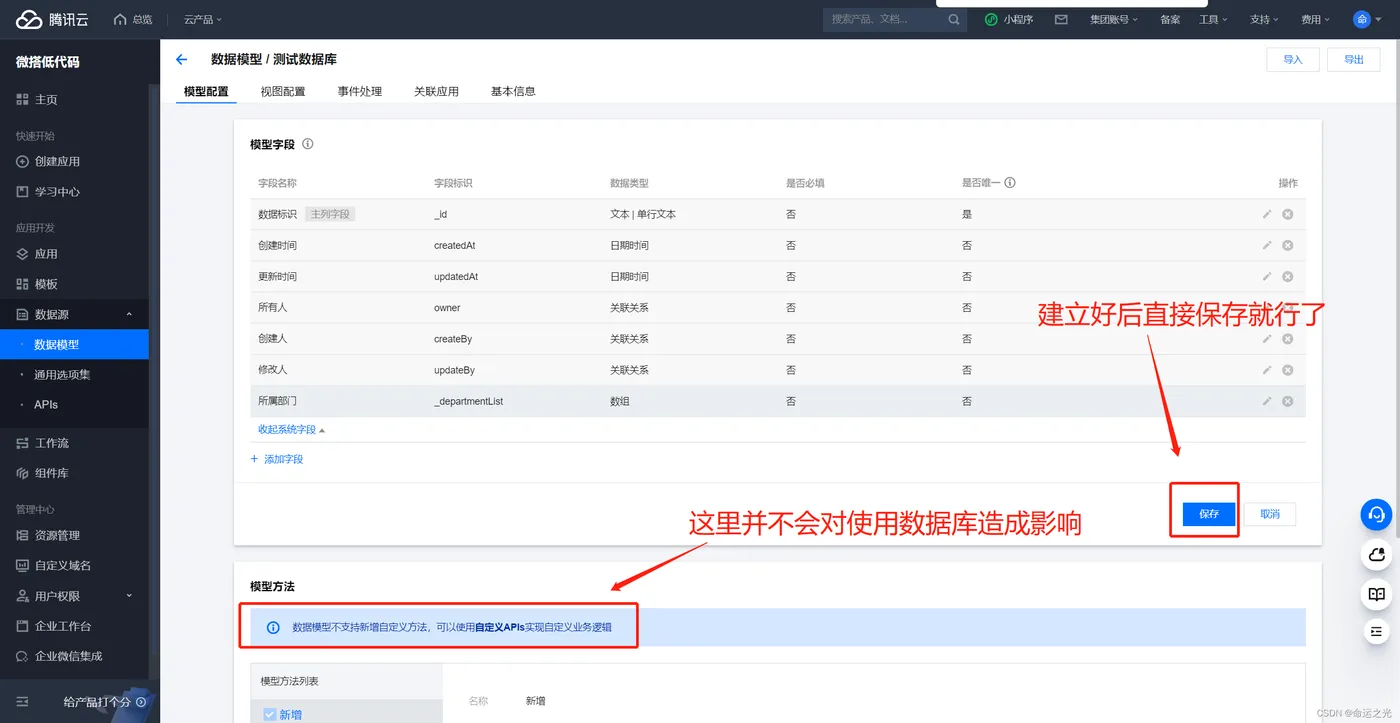Click 收起系统字段 to collapse fields

tap(291, 430)
